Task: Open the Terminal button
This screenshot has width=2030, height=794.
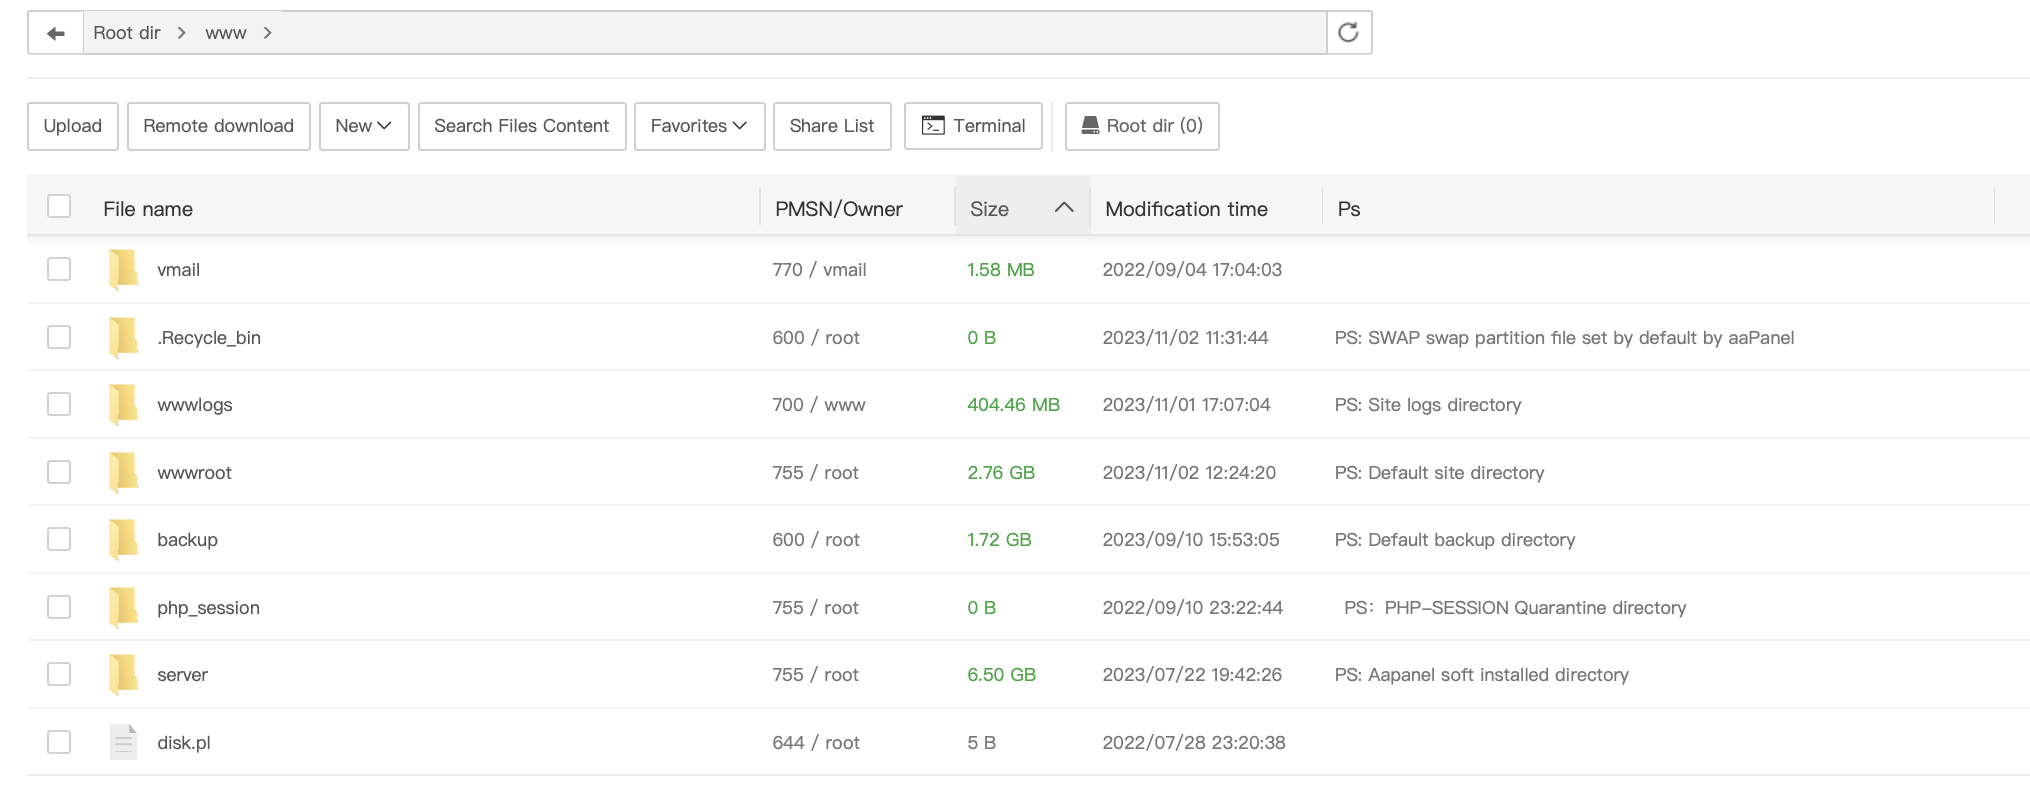Action: (x=973, y=126)
